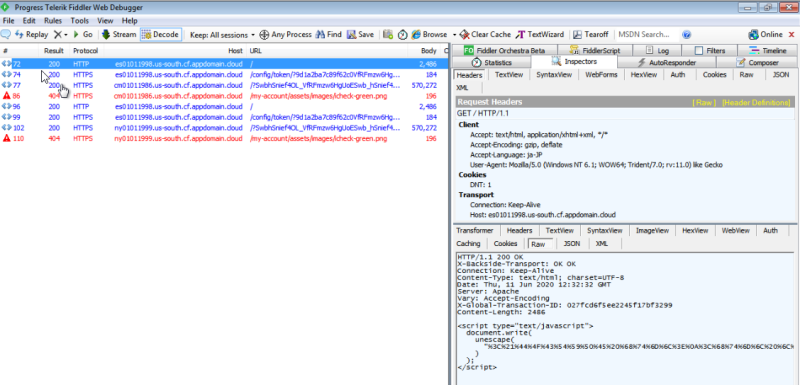Sort sessions by Protocol column header
Image resolution: width=800 pixels, height=385 pixels.
(x=85, y=51)
